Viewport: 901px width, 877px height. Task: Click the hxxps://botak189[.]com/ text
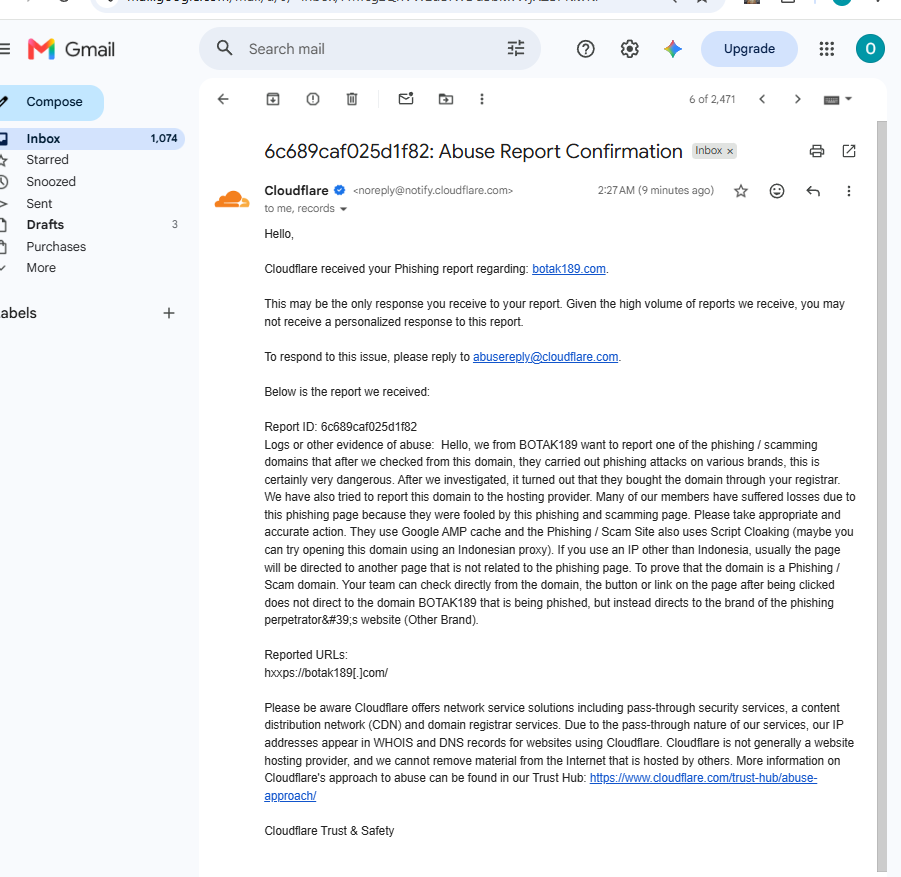326,673
